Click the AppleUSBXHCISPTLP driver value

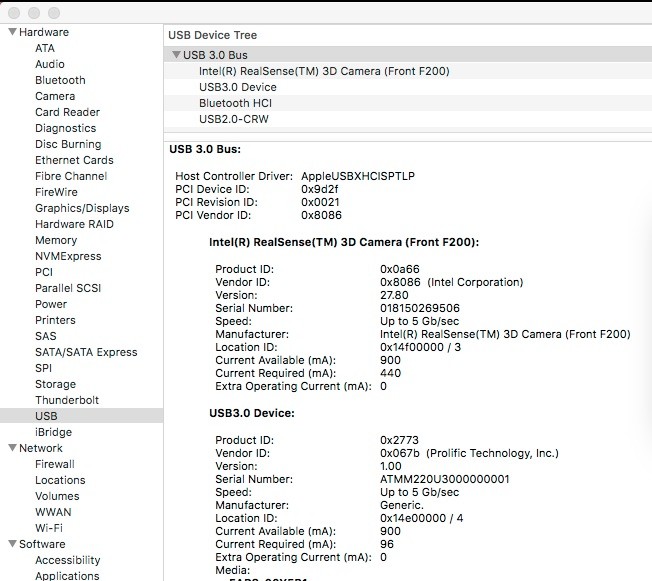point(358,176)
